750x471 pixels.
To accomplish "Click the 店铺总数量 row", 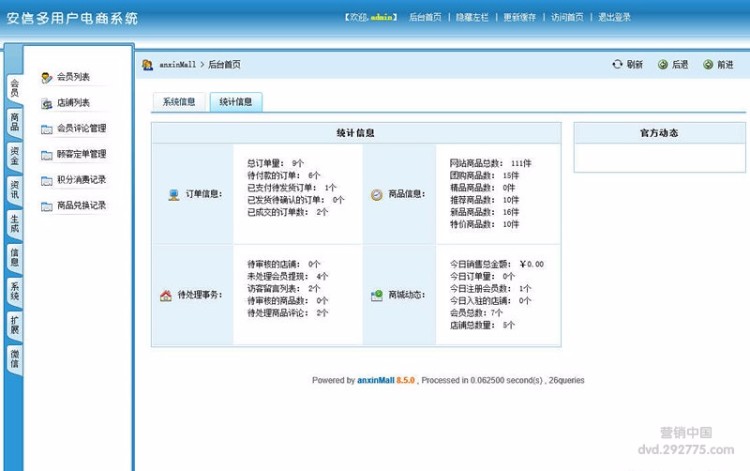I will click(482, 325).
